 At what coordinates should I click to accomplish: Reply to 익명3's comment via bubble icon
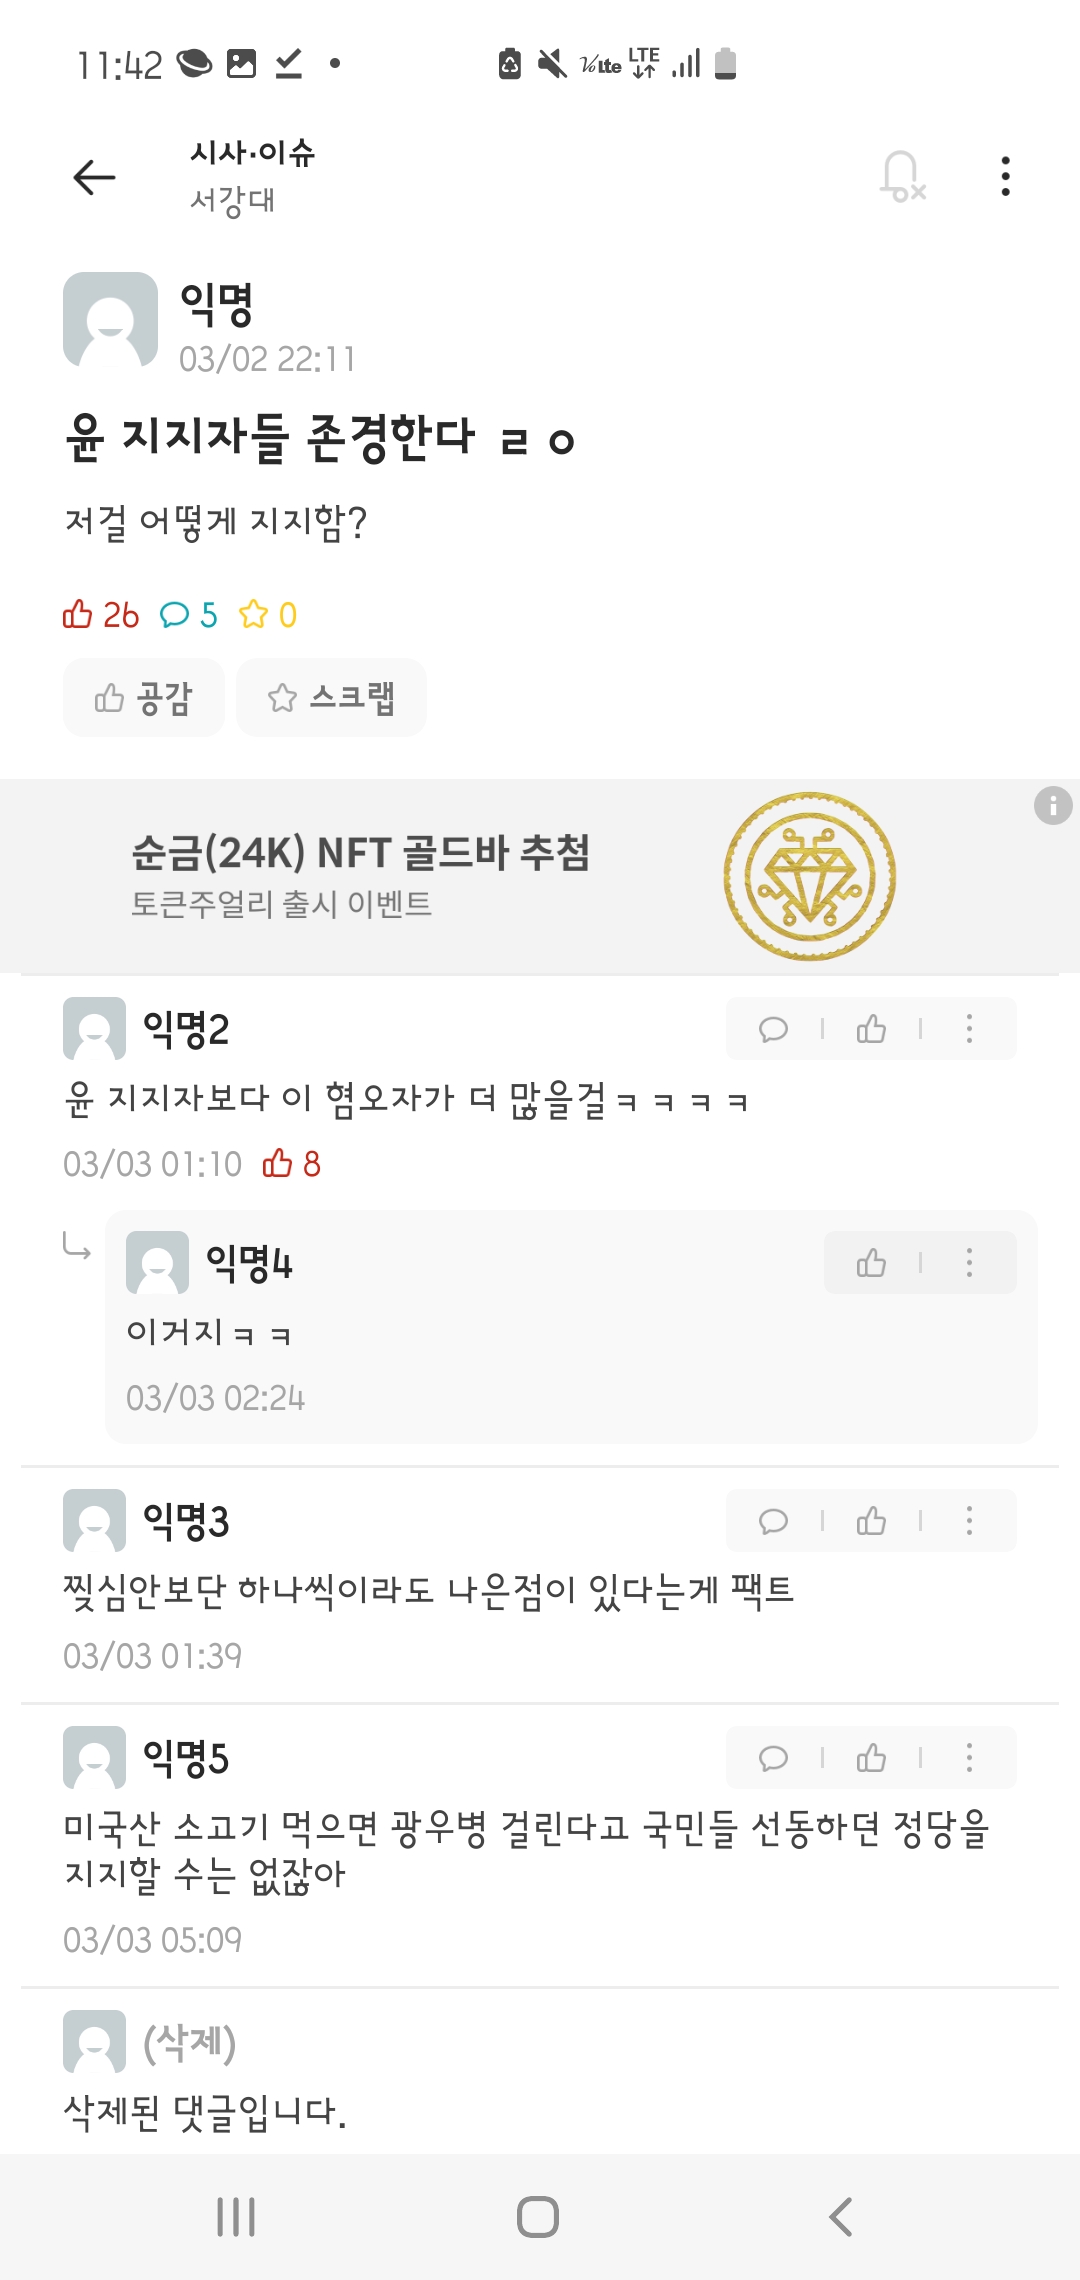tap(774, 1521)
